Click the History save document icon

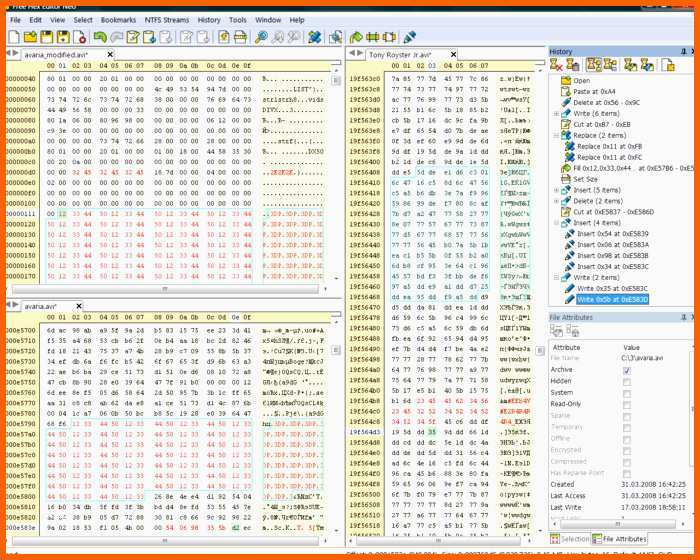[x=668, y=65]
